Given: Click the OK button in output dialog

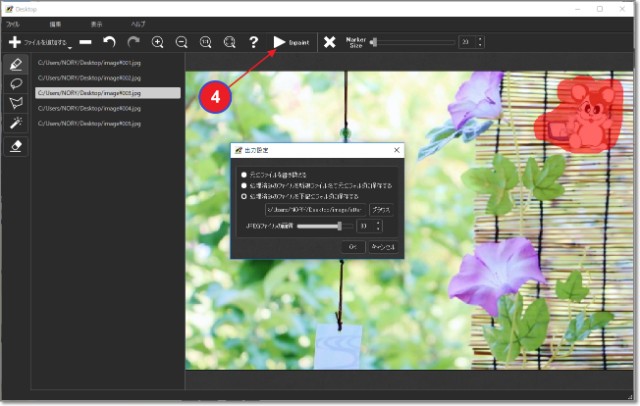Looking at the screenshot, I should point(351,246).
